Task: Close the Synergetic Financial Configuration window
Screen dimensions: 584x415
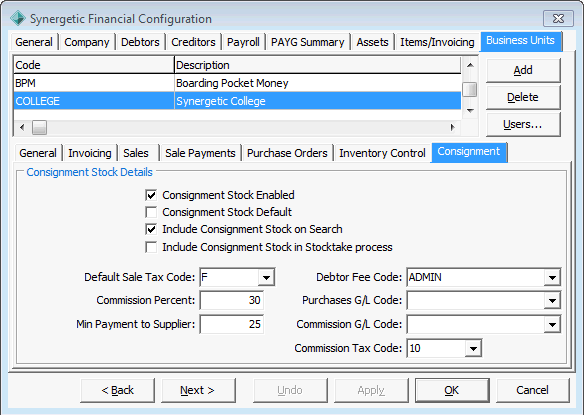Action: (558, 19)
